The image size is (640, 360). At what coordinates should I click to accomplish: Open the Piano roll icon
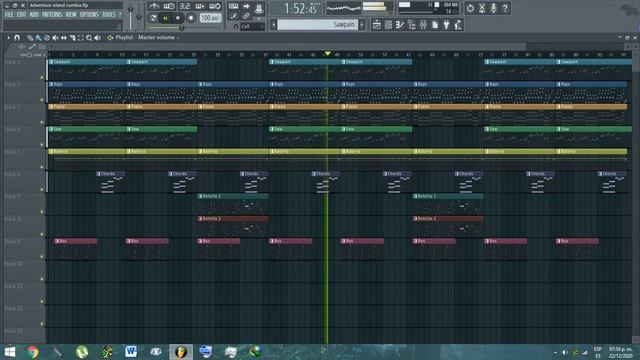[400, 25]
